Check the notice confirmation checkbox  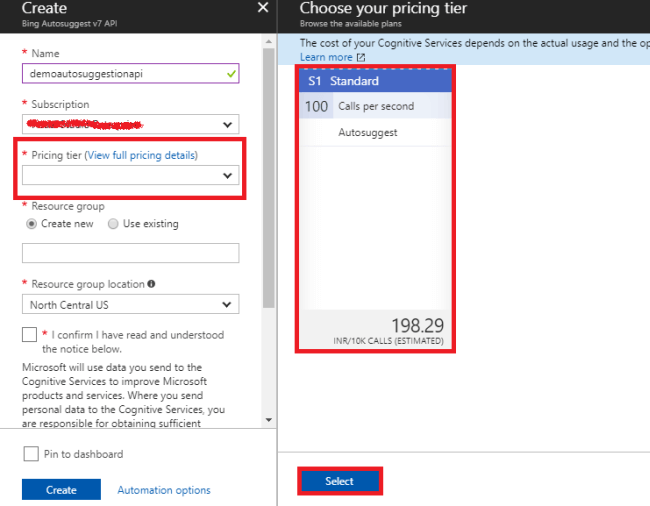30,335
